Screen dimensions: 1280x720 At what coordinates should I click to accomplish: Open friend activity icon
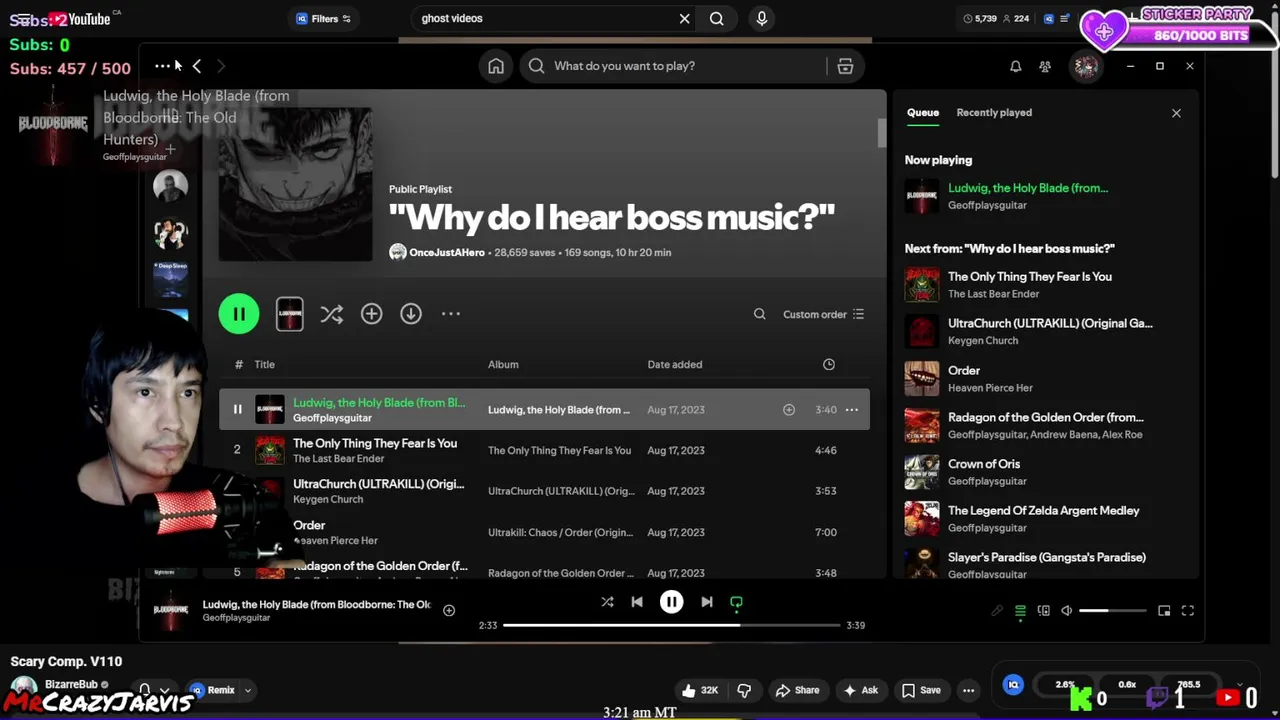point(1045,66)
